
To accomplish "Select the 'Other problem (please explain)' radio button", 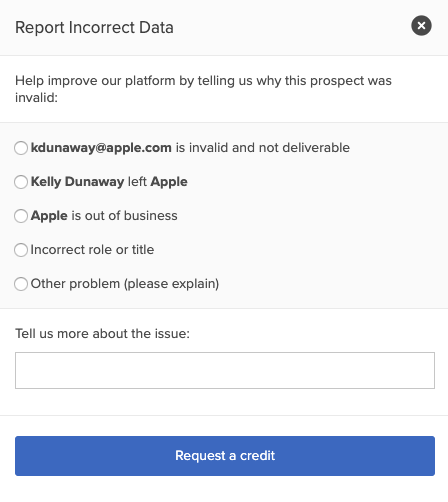I will (21, 284).
